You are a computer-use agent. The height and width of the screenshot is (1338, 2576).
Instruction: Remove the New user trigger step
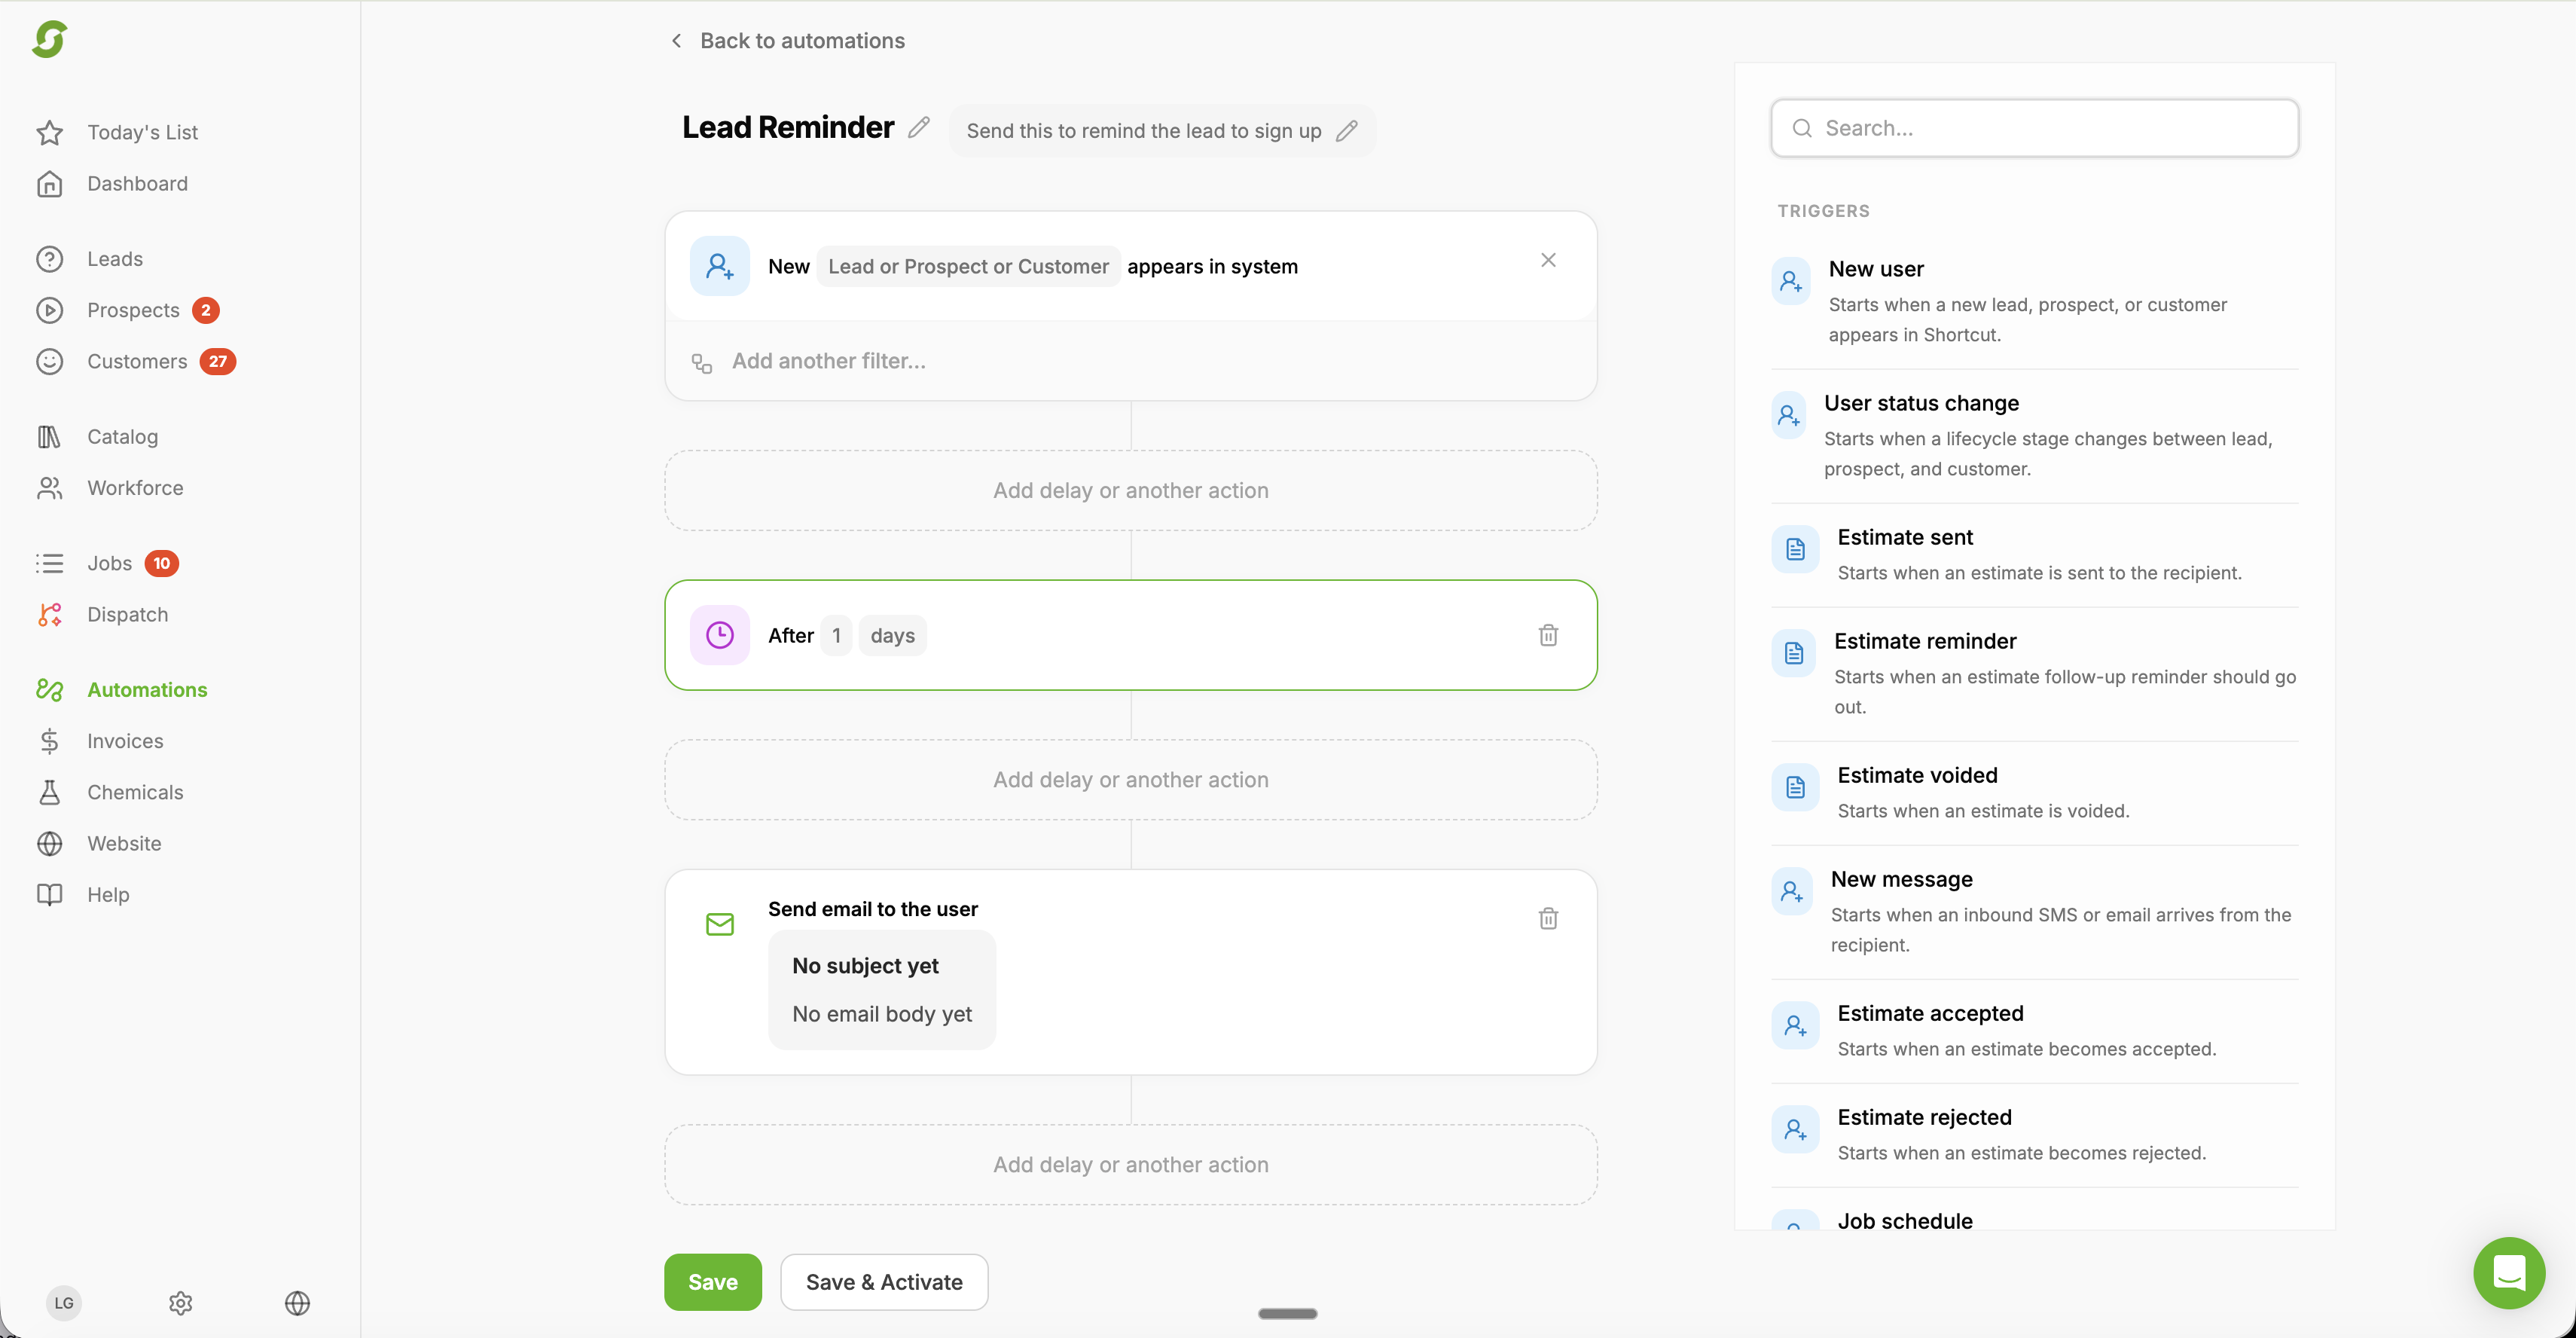click(x=1548, y=259)
